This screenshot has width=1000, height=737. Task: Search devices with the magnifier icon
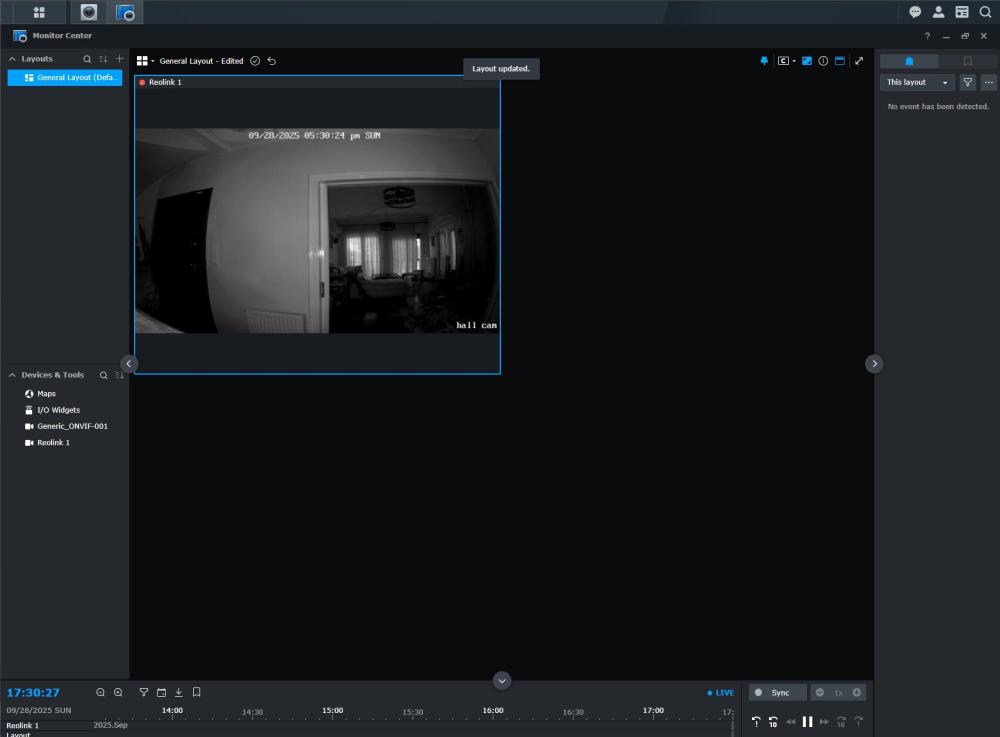click(103, 375)
